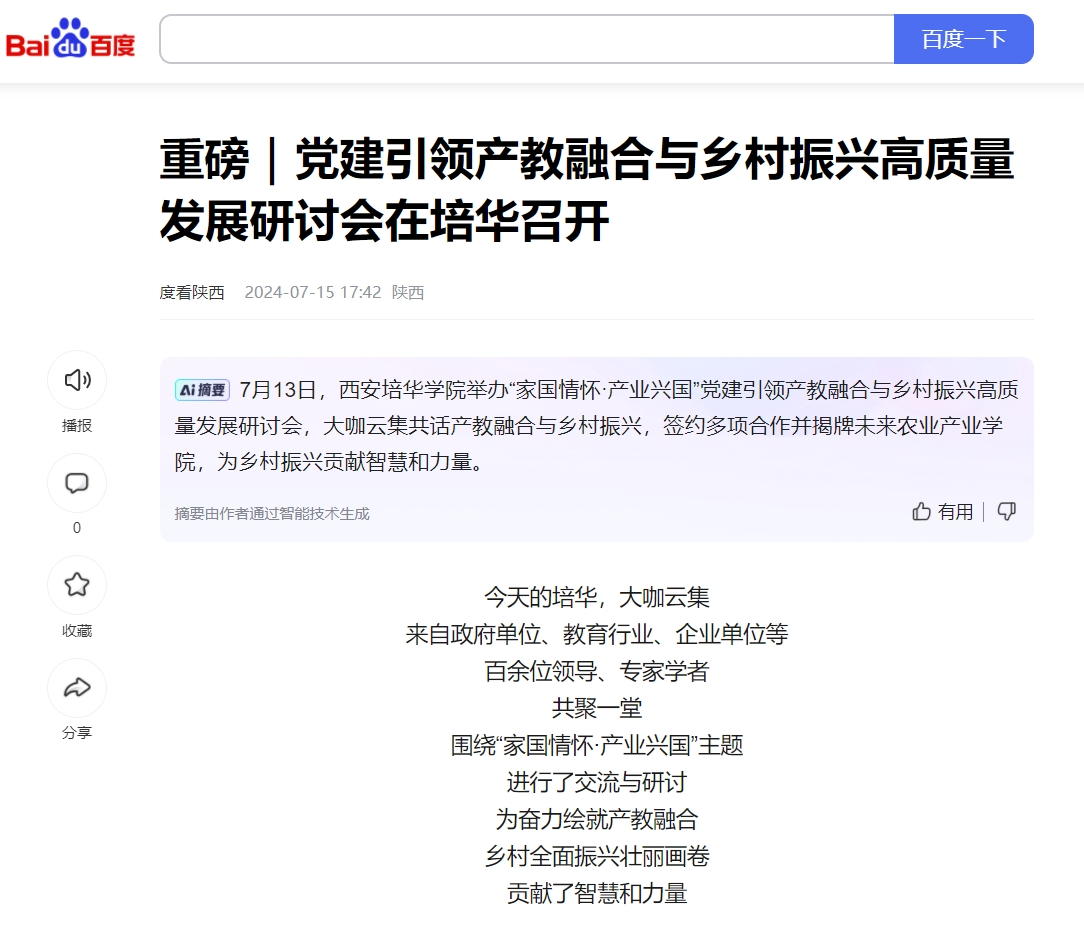Viewport: 1084px width, 935px height.
Task: Share the article using the arrow icon
Action: pyautogui.click(x=77, y=688)
